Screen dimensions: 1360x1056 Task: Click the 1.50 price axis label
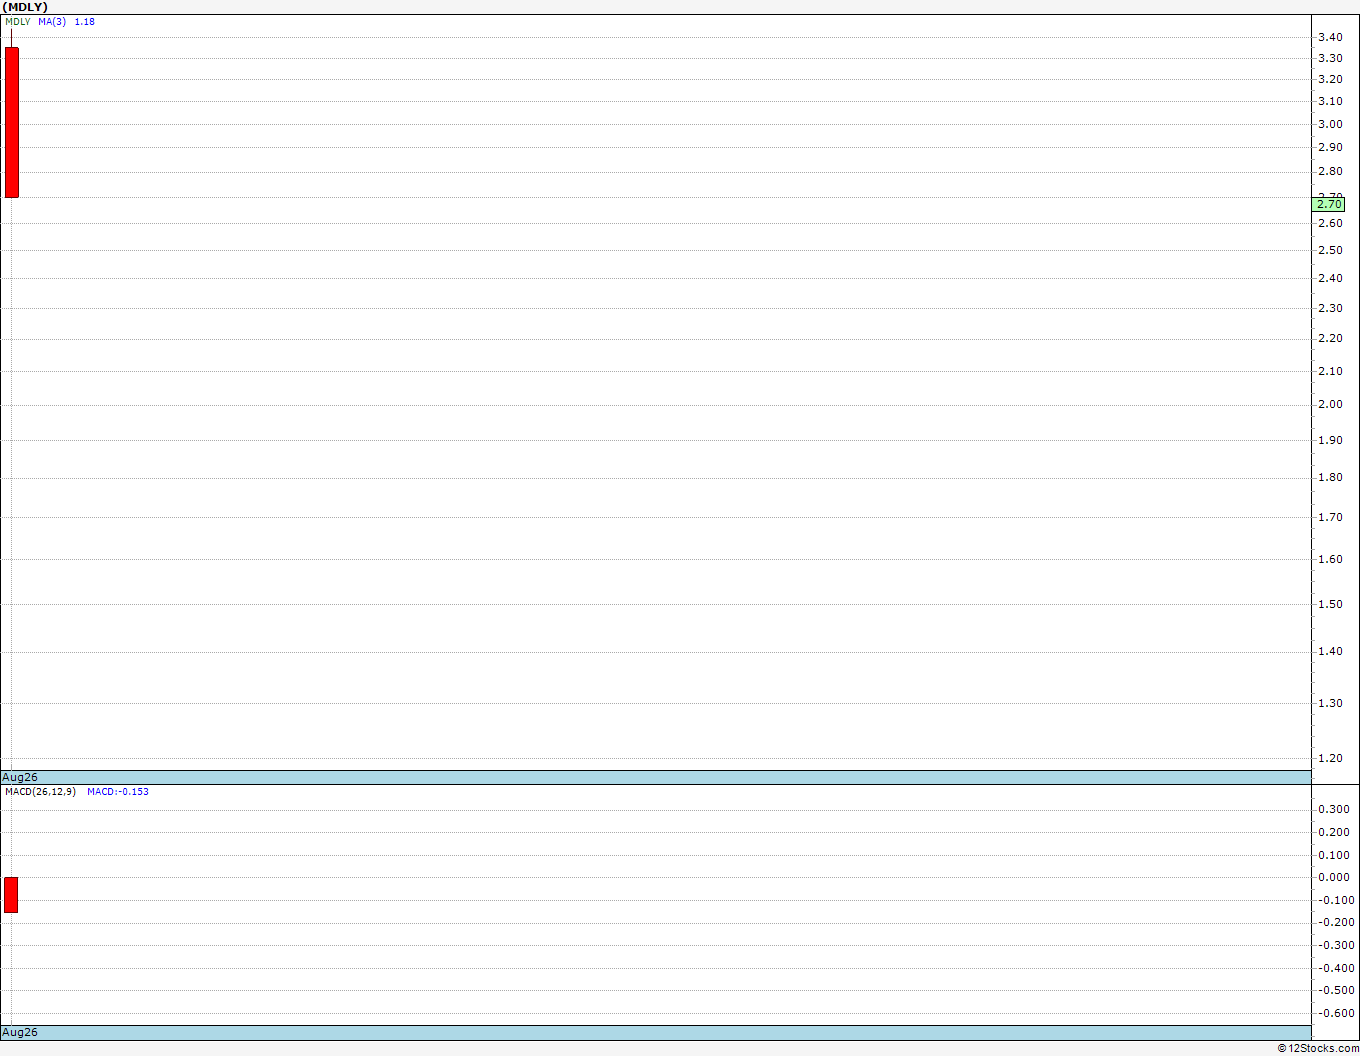coord(1330,604)
